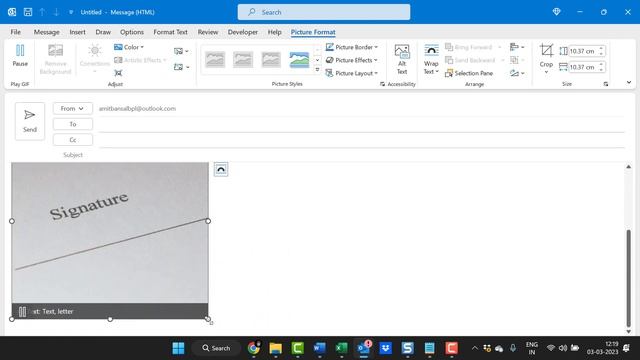
Task: Open Dropbox from the taskbar
Action: [385, 348]
